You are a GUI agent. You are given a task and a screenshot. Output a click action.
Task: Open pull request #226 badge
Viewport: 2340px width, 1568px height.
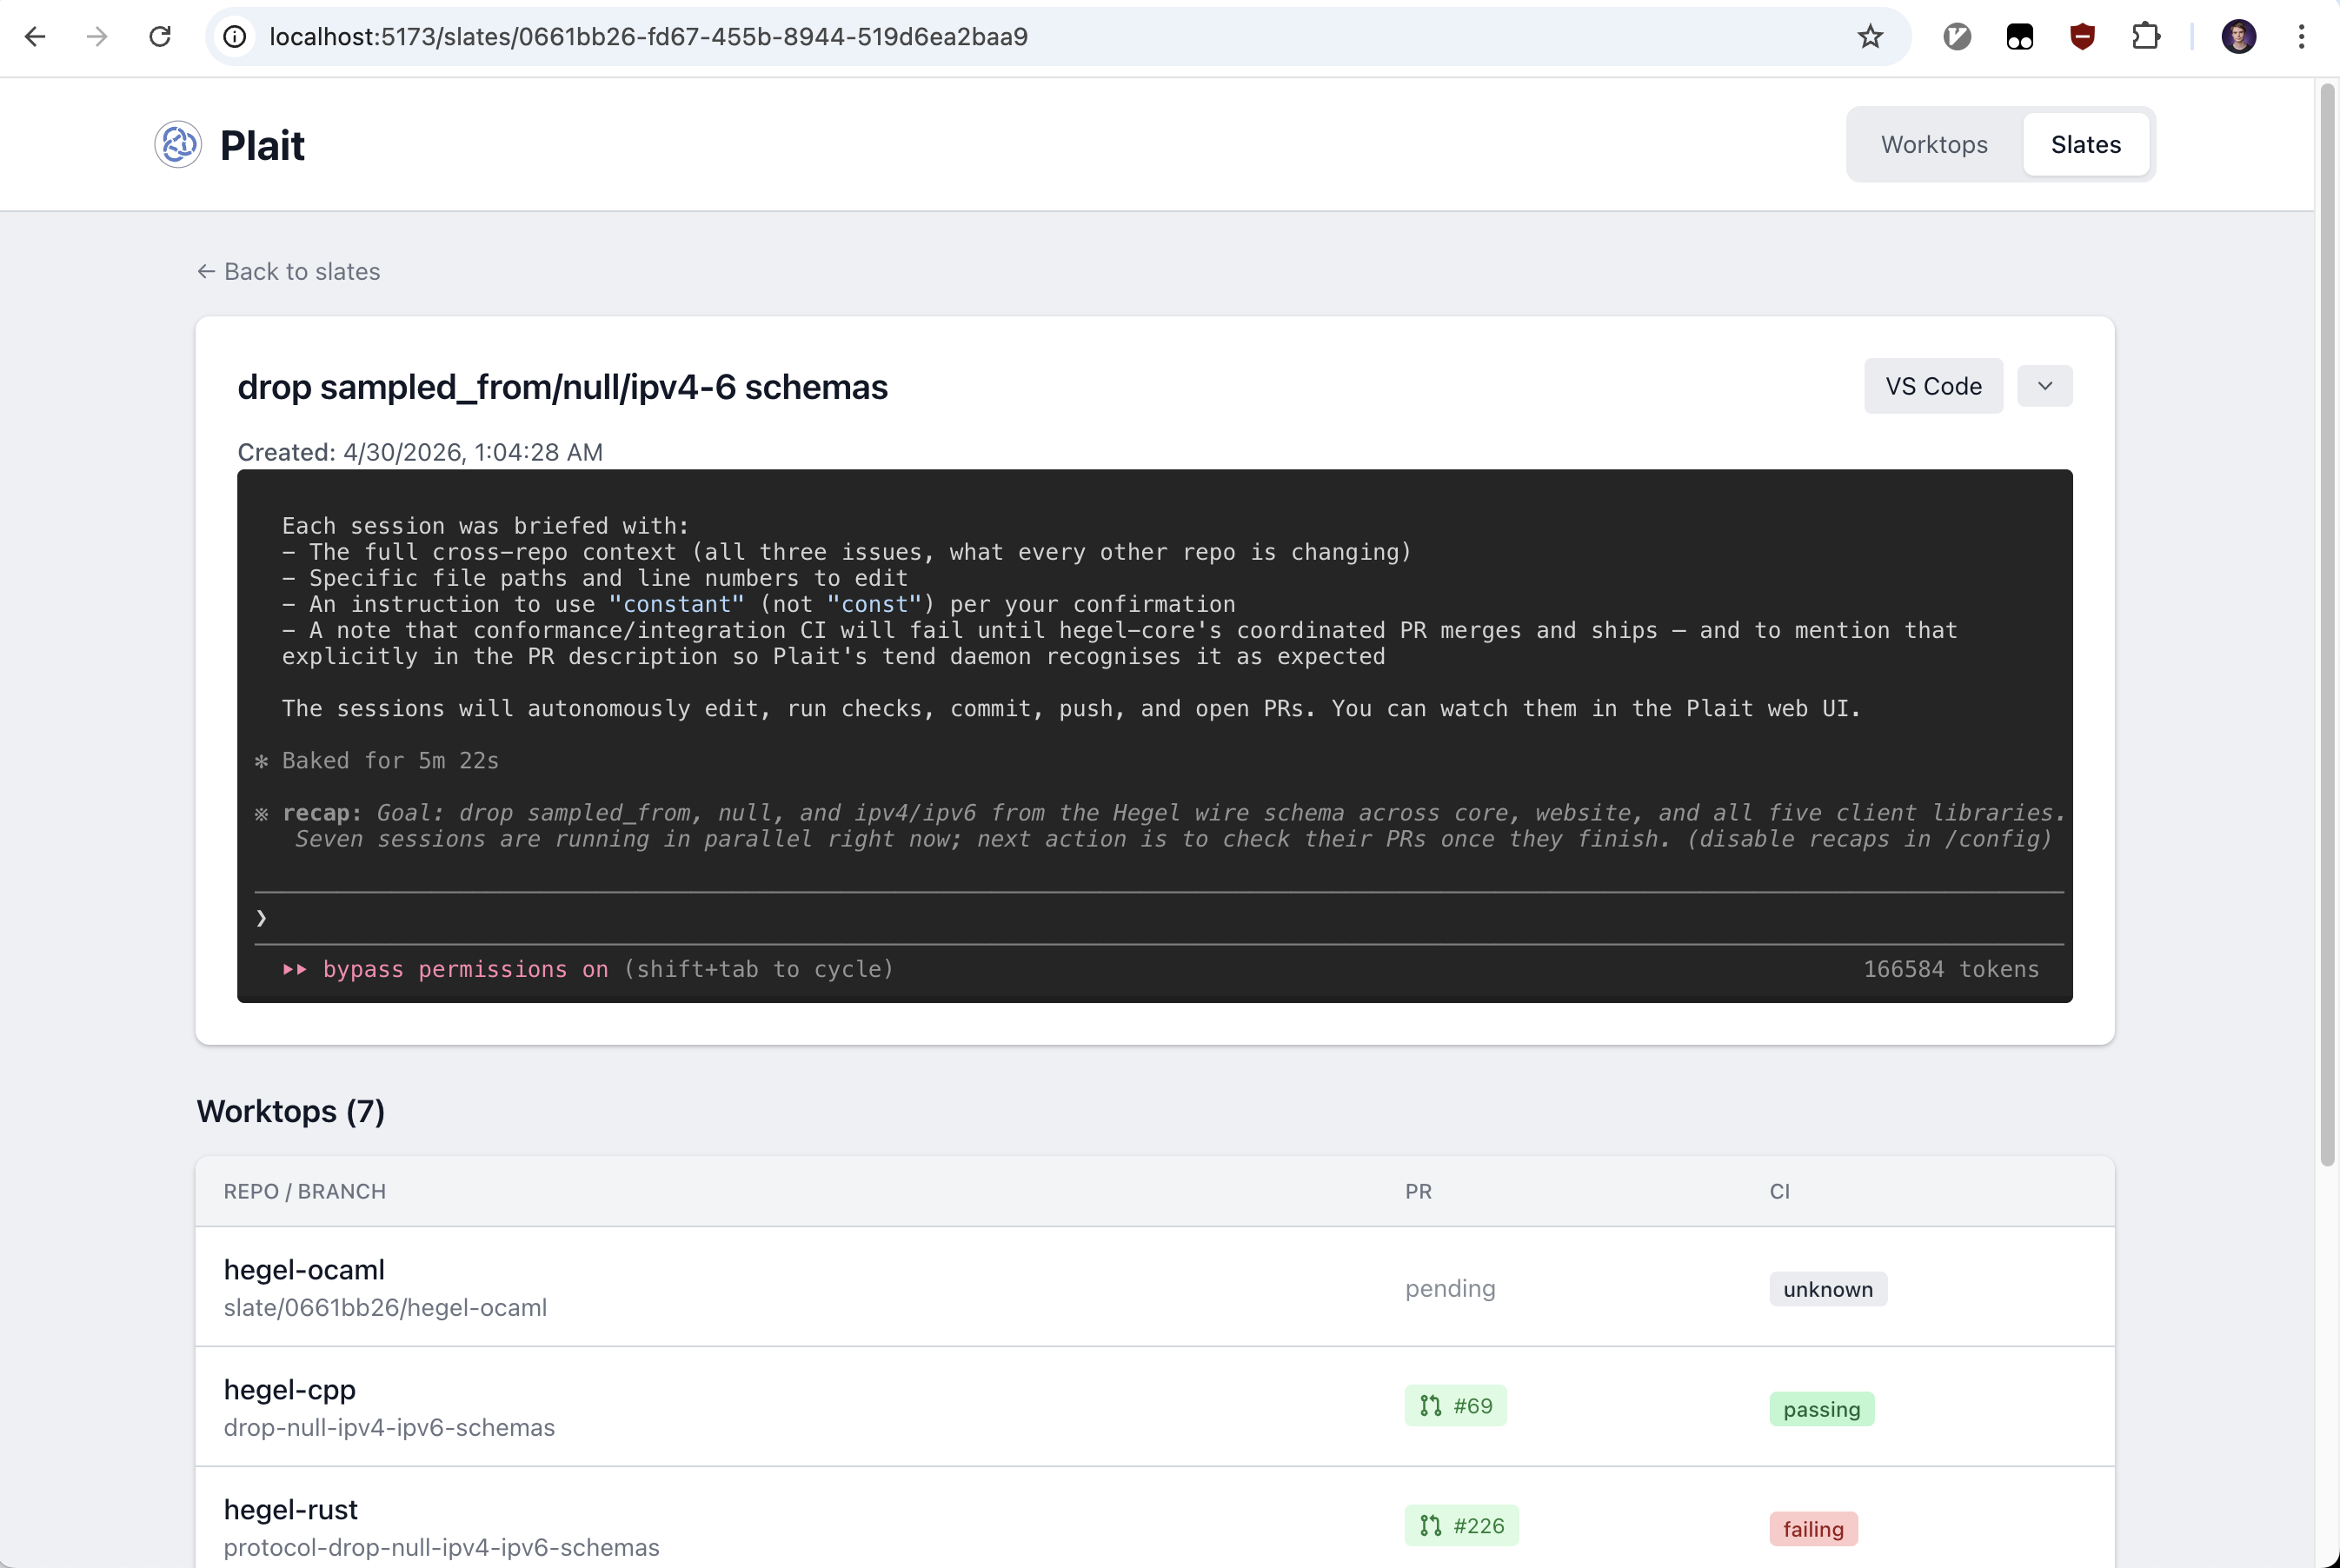click(x=1461, y=1526)
